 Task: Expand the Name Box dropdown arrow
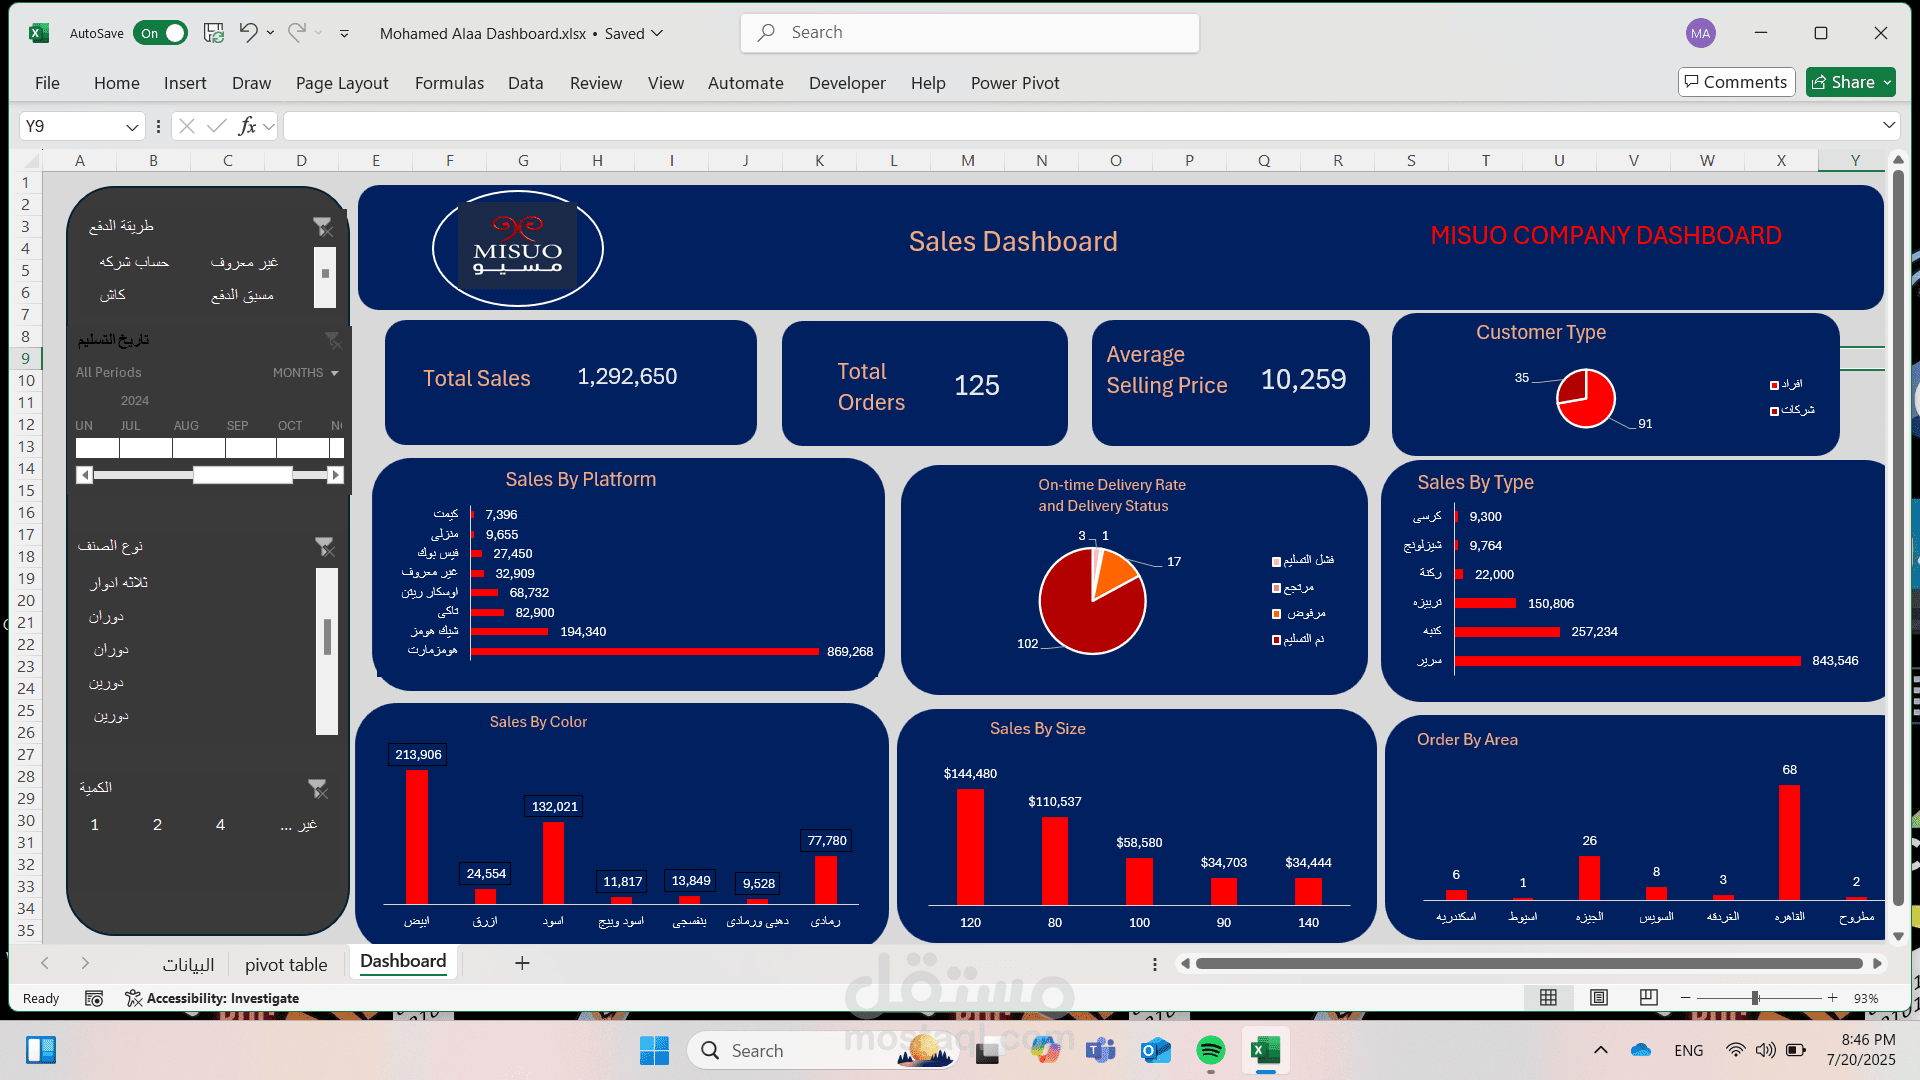coord(132,127)
